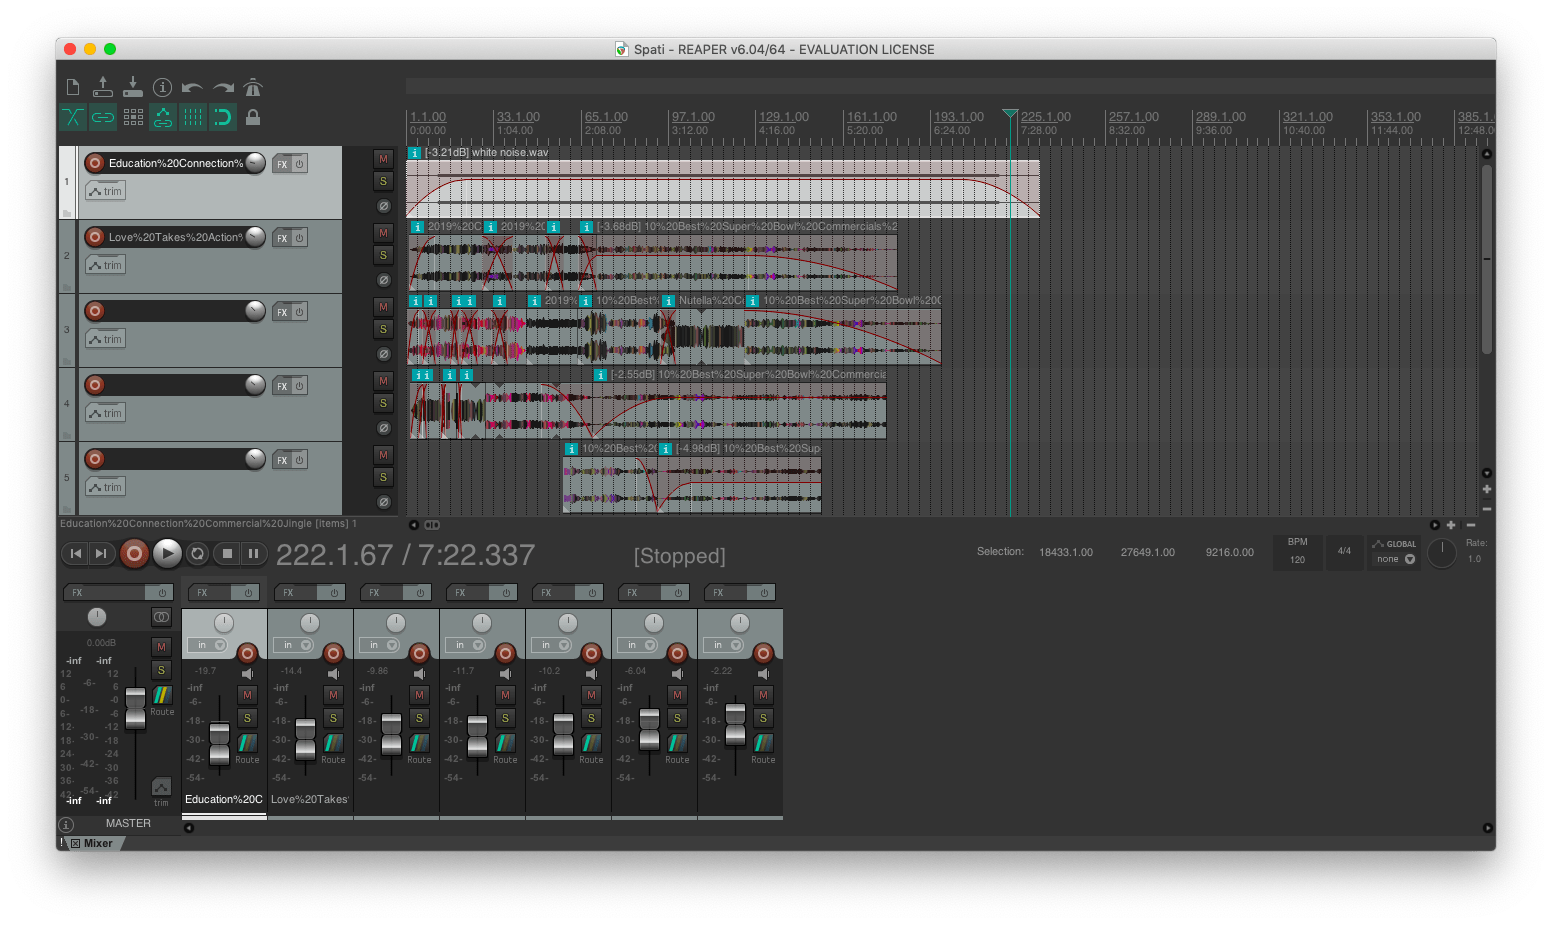This screenshot has height=925, width=1552.
Task: Toggle the Metronome icon
Action: (253, 87)
